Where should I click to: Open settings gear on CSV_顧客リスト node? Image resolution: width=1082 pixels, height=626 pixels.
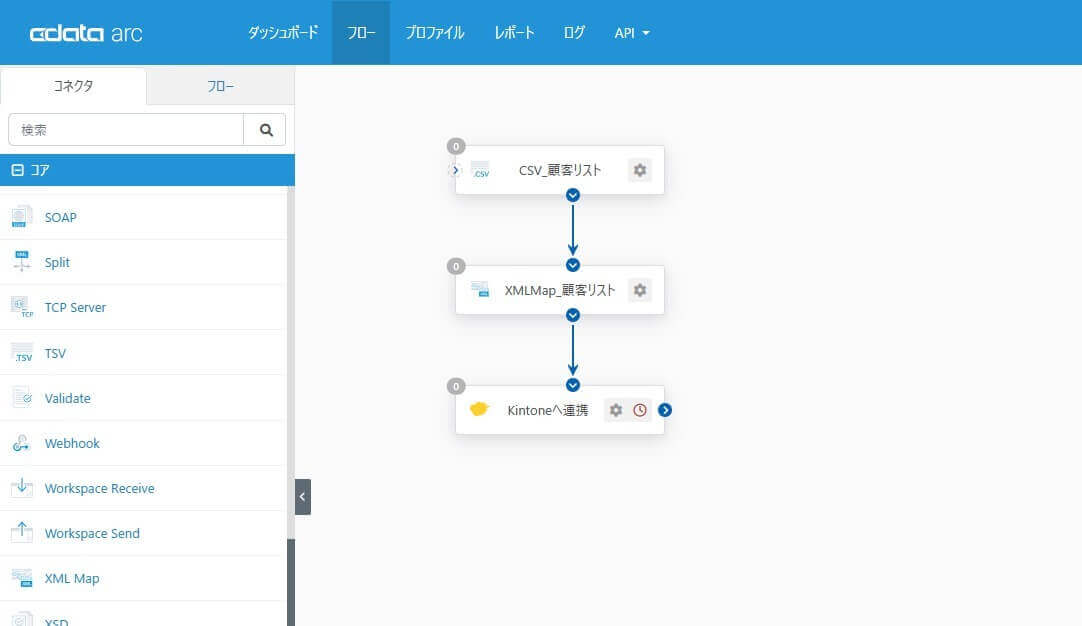(639, 170)
